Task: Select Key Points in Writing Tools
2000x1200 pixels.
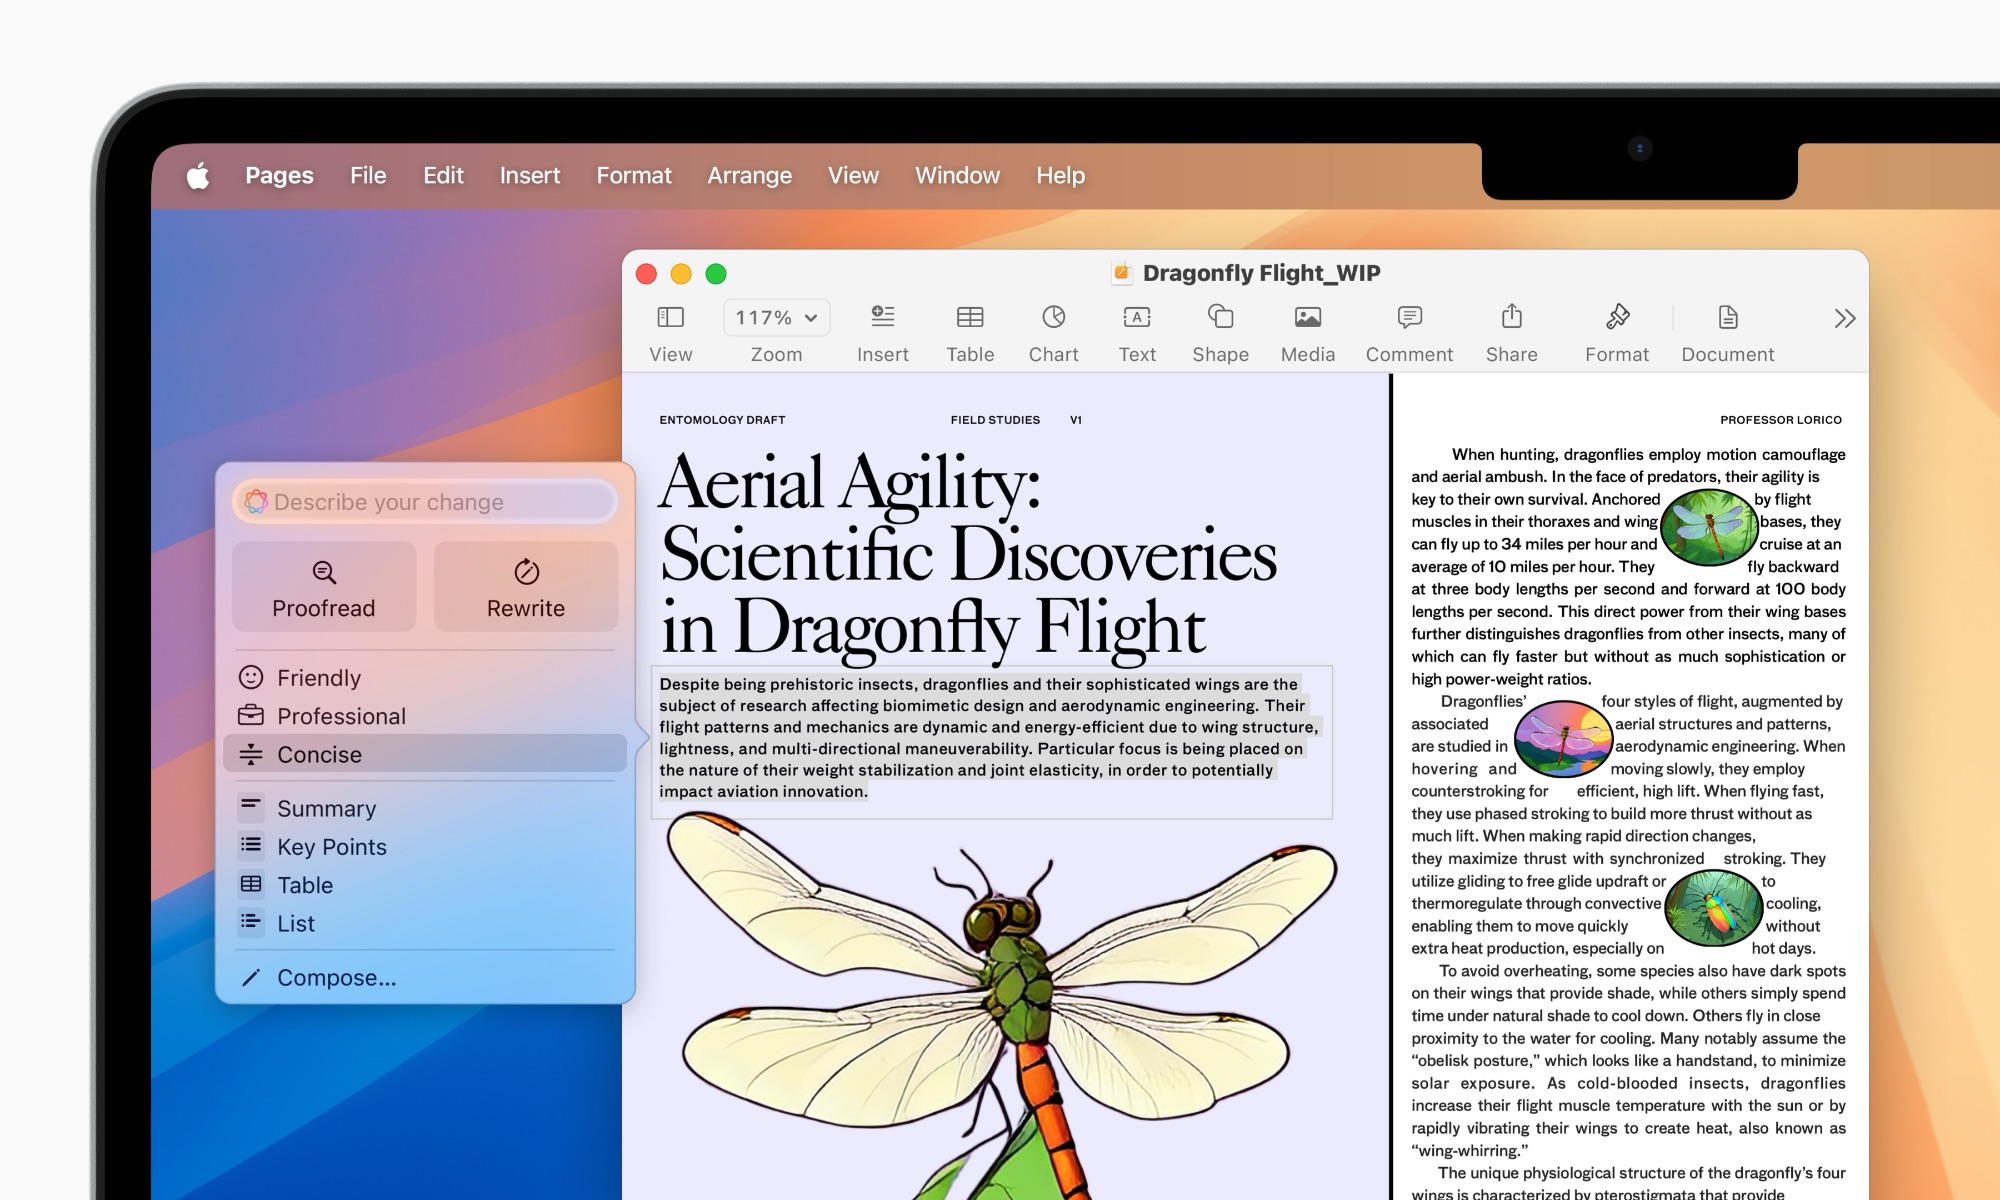Action: point(425,847)
